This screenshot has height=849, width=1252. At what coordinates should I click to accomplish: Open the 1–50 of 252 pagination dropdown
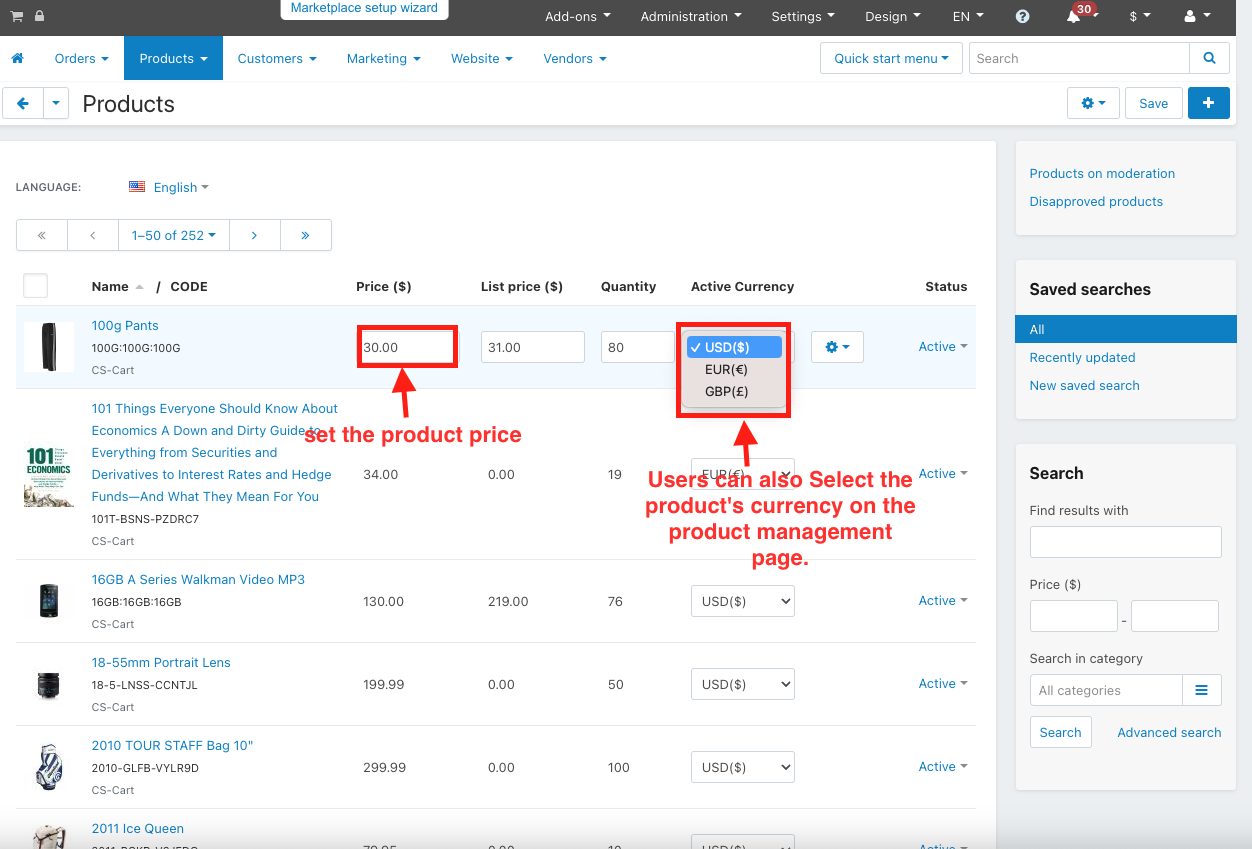click(174, 235)
